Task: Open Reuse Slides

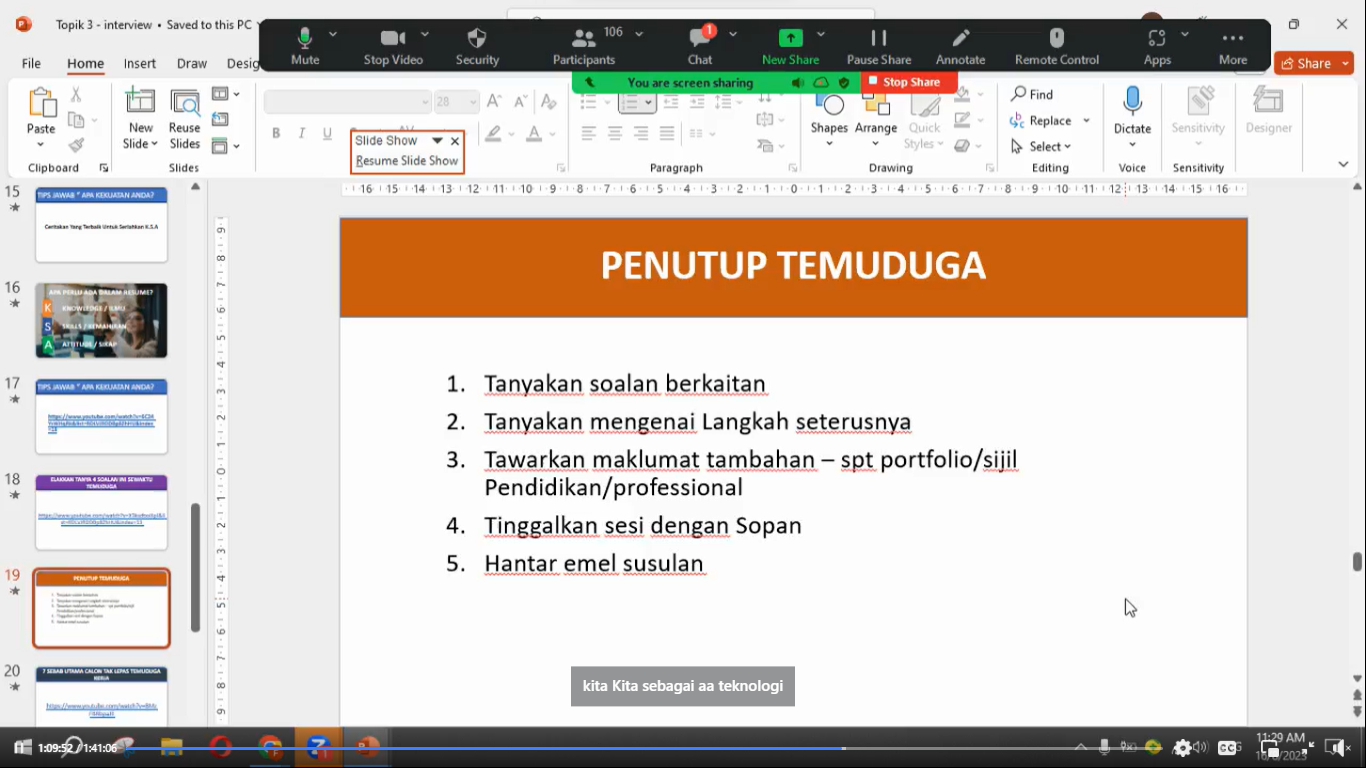Action: (x=184, y=119)
